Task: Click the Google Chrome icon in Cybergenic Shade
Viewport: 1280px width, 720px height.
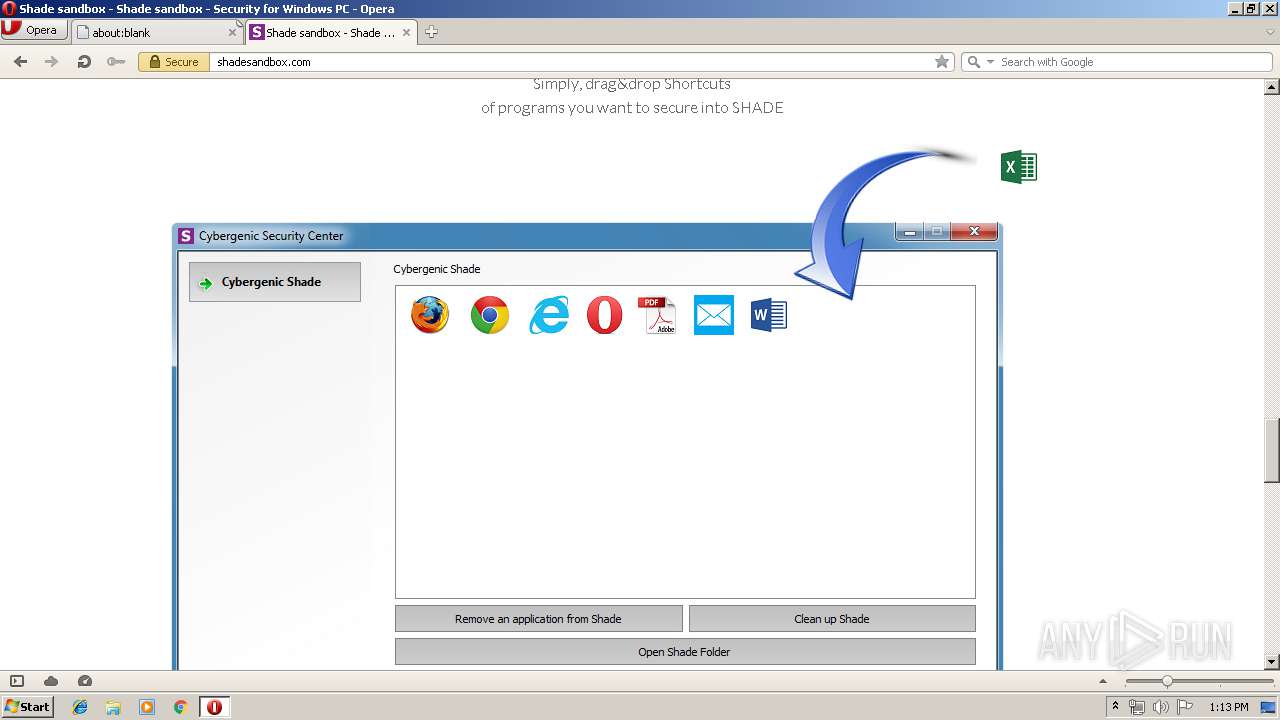Action: click(x=490, y=315)
